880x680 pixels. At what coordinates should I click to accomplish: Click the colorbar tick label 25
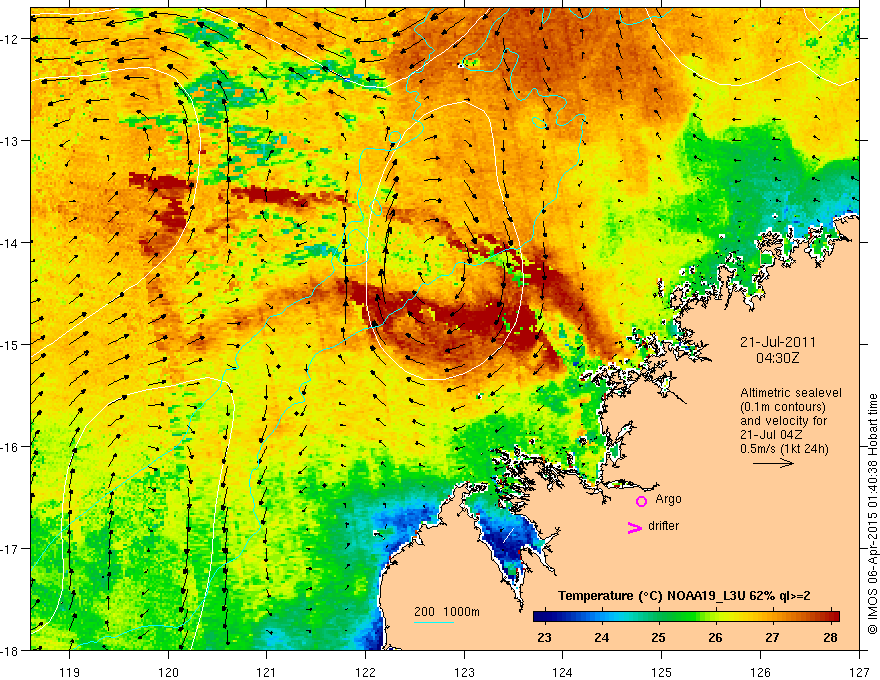658,637
